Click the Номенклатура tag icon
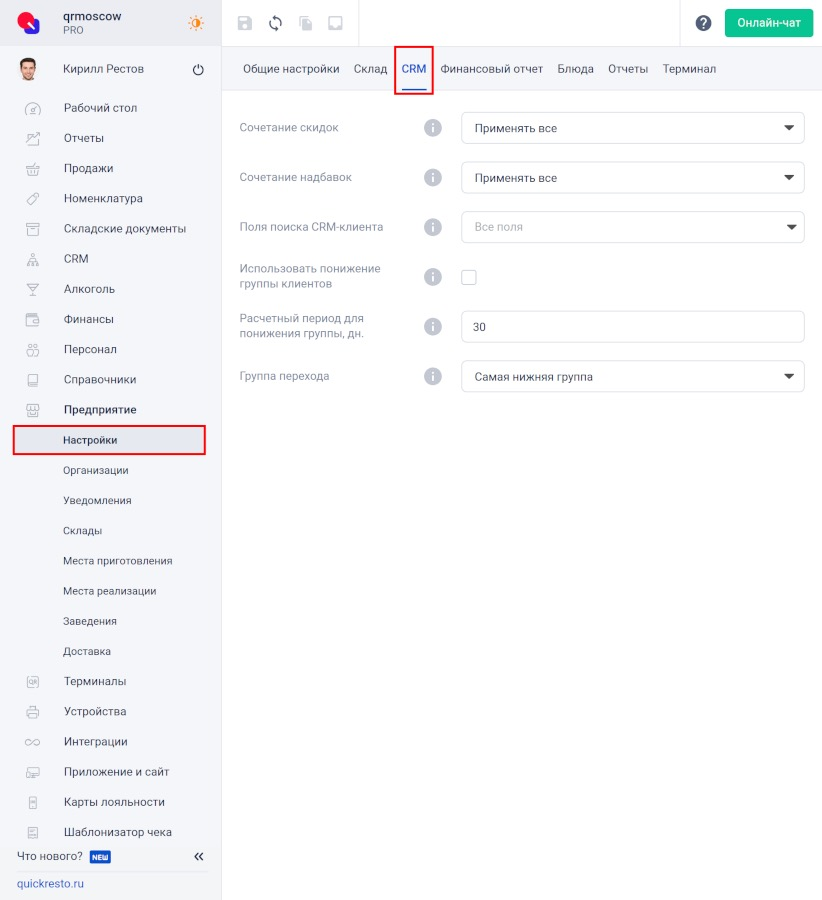The image size is (822, 900). coord(33,199)
